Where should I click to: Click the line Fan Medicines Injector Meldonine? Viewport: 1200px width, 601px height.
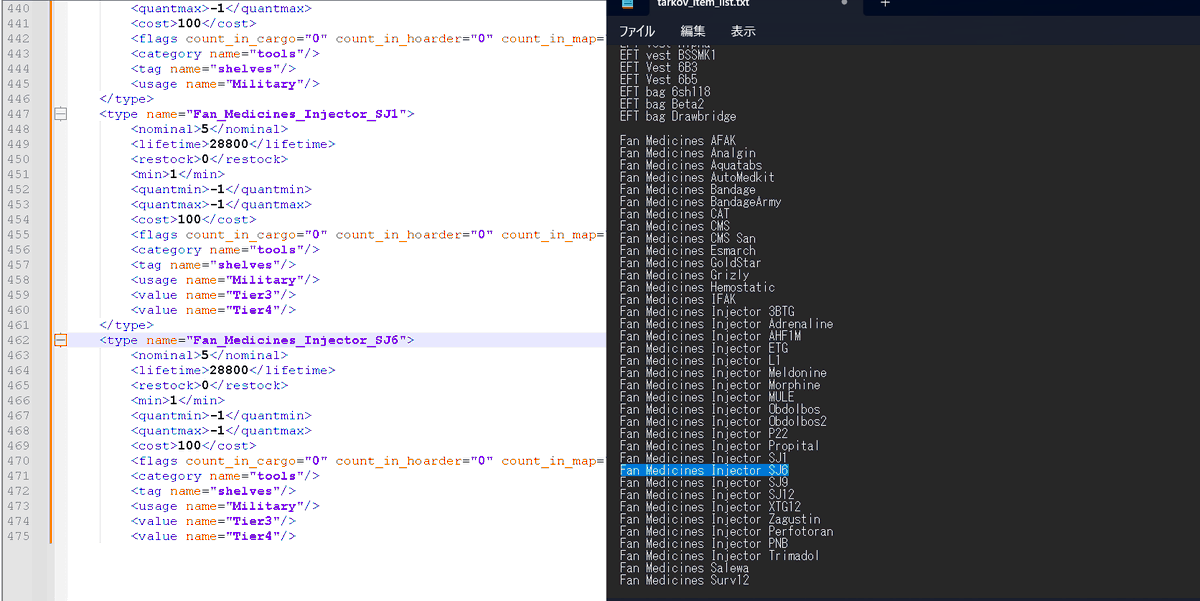pos(723,373)
